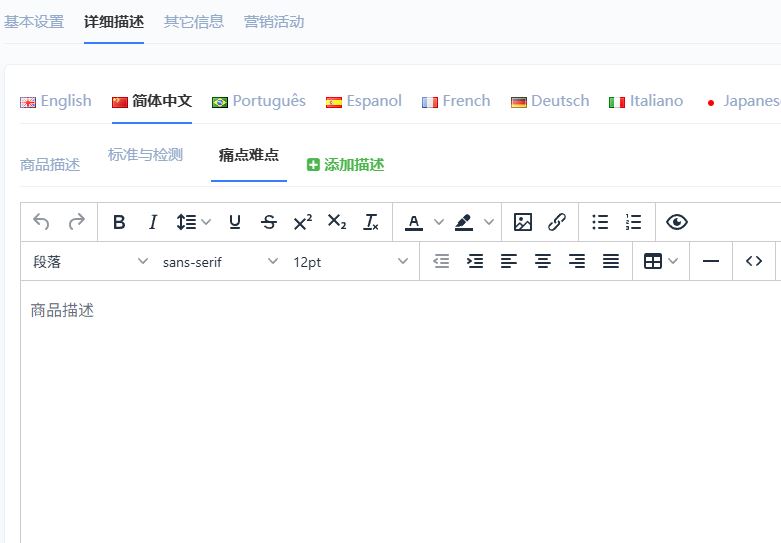The height and width of the screenshot is (543, 781).
Task: Switch language to English
Action: click(x=56, y=101)
